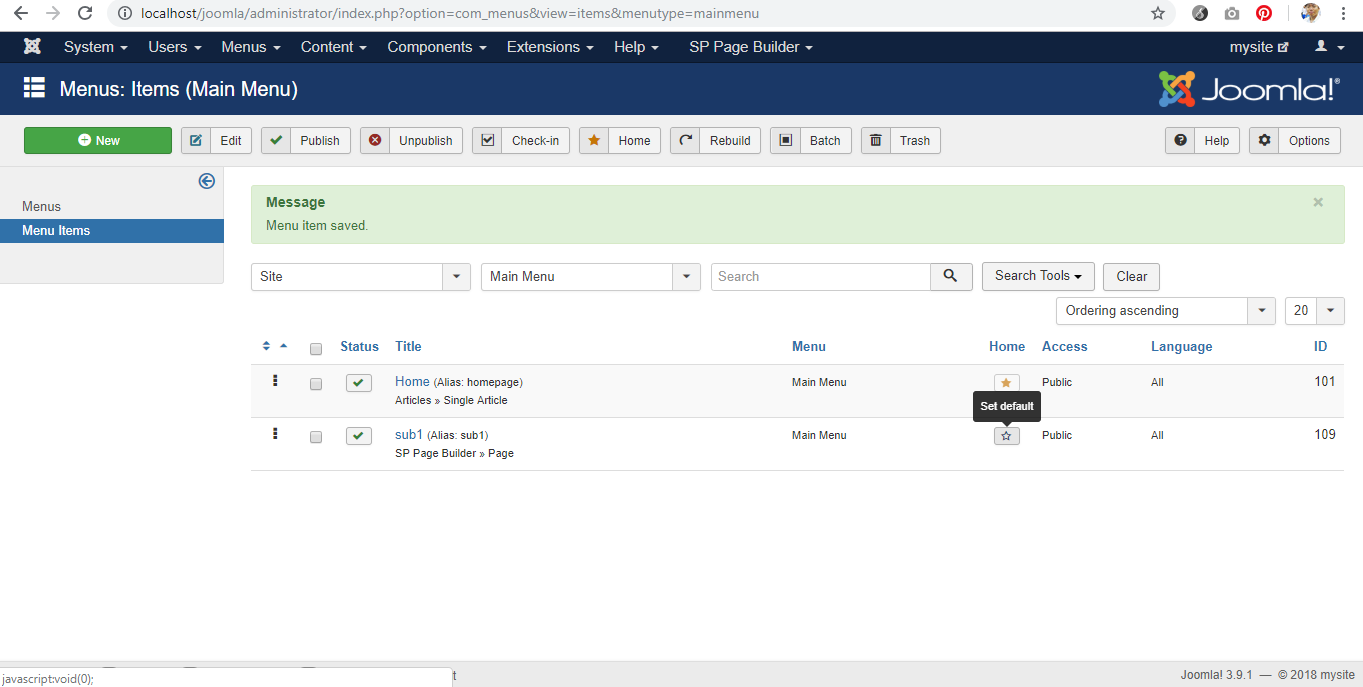Screen dimensions: 1363x687
Task: Bookmark page with the browser star icon
Action: click(1158, 14)
